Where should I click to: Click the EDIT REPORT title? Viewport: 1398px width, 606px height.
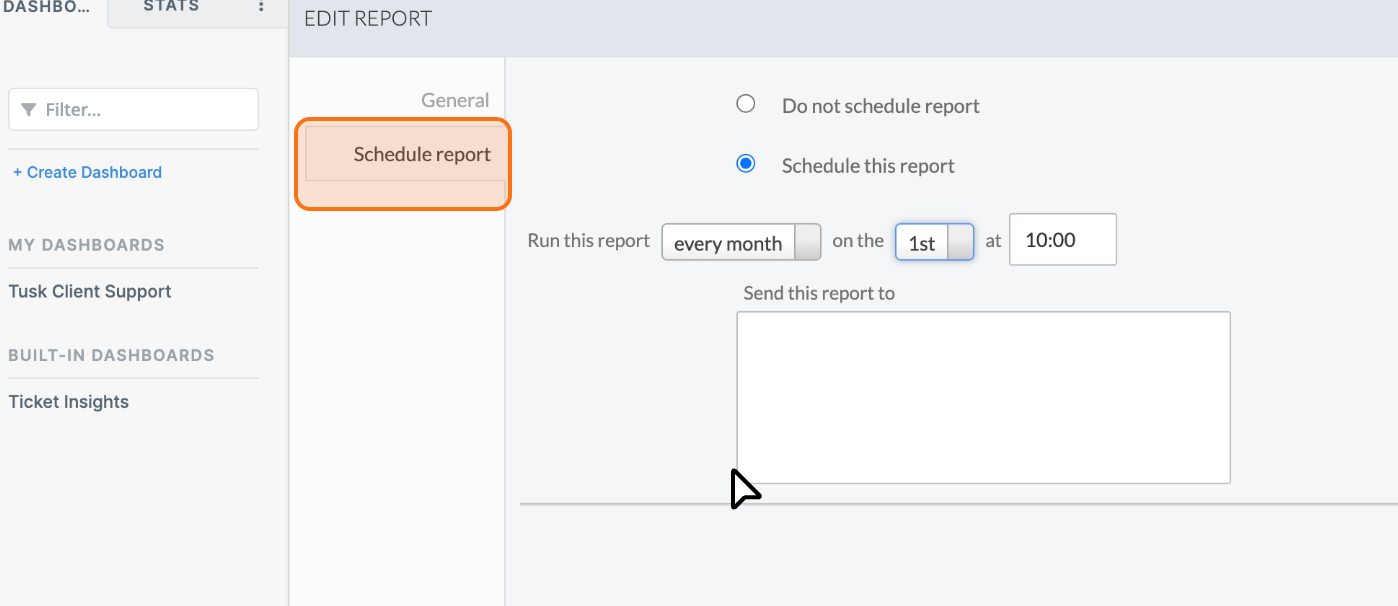[368, 18]
